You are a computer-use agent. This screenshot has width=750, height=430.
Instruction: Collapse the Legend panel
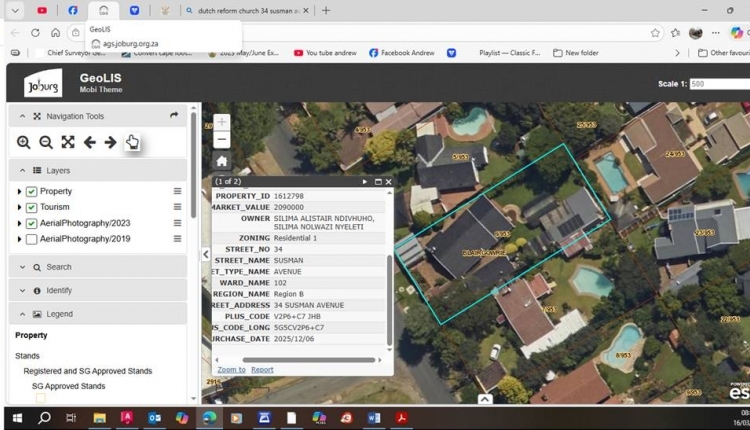pos(23,314)
